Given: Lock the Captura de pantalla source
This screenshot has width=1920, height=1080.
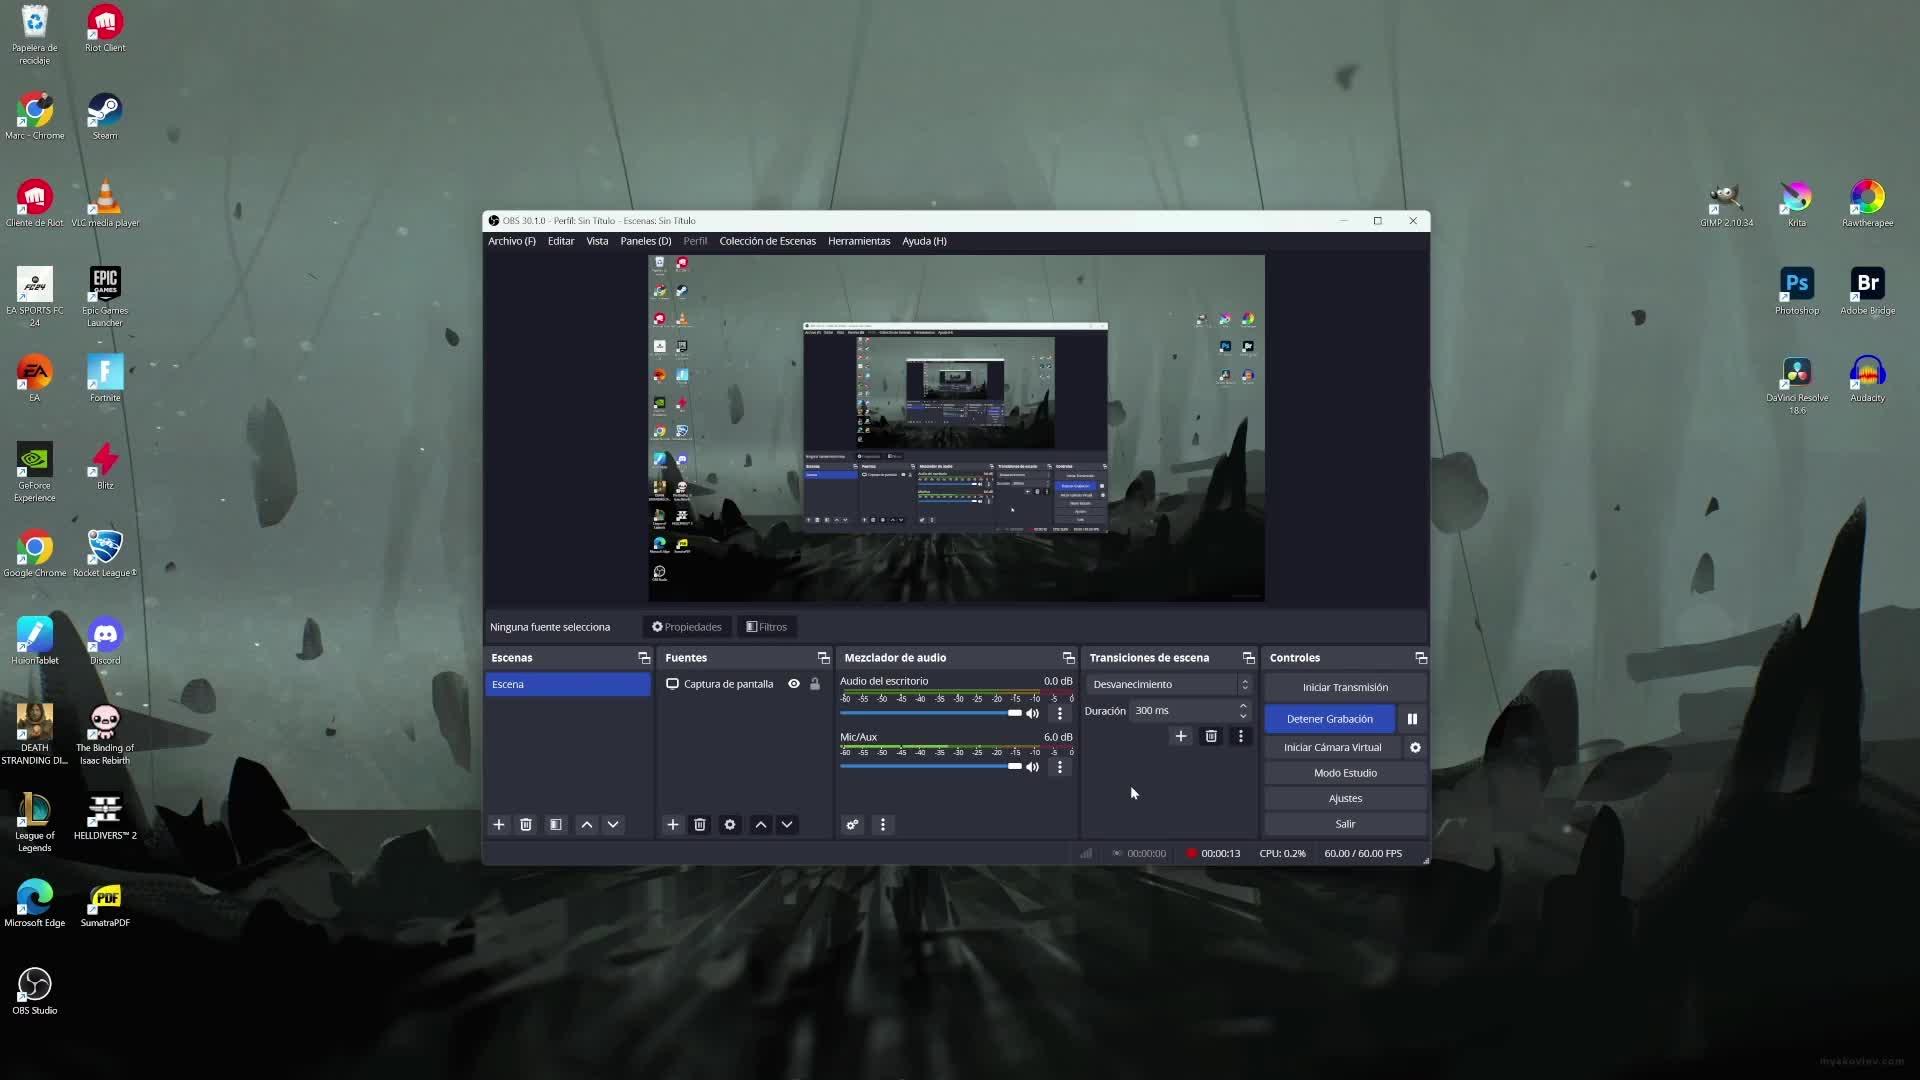Looking at the screenshot, I should point(815,684).
